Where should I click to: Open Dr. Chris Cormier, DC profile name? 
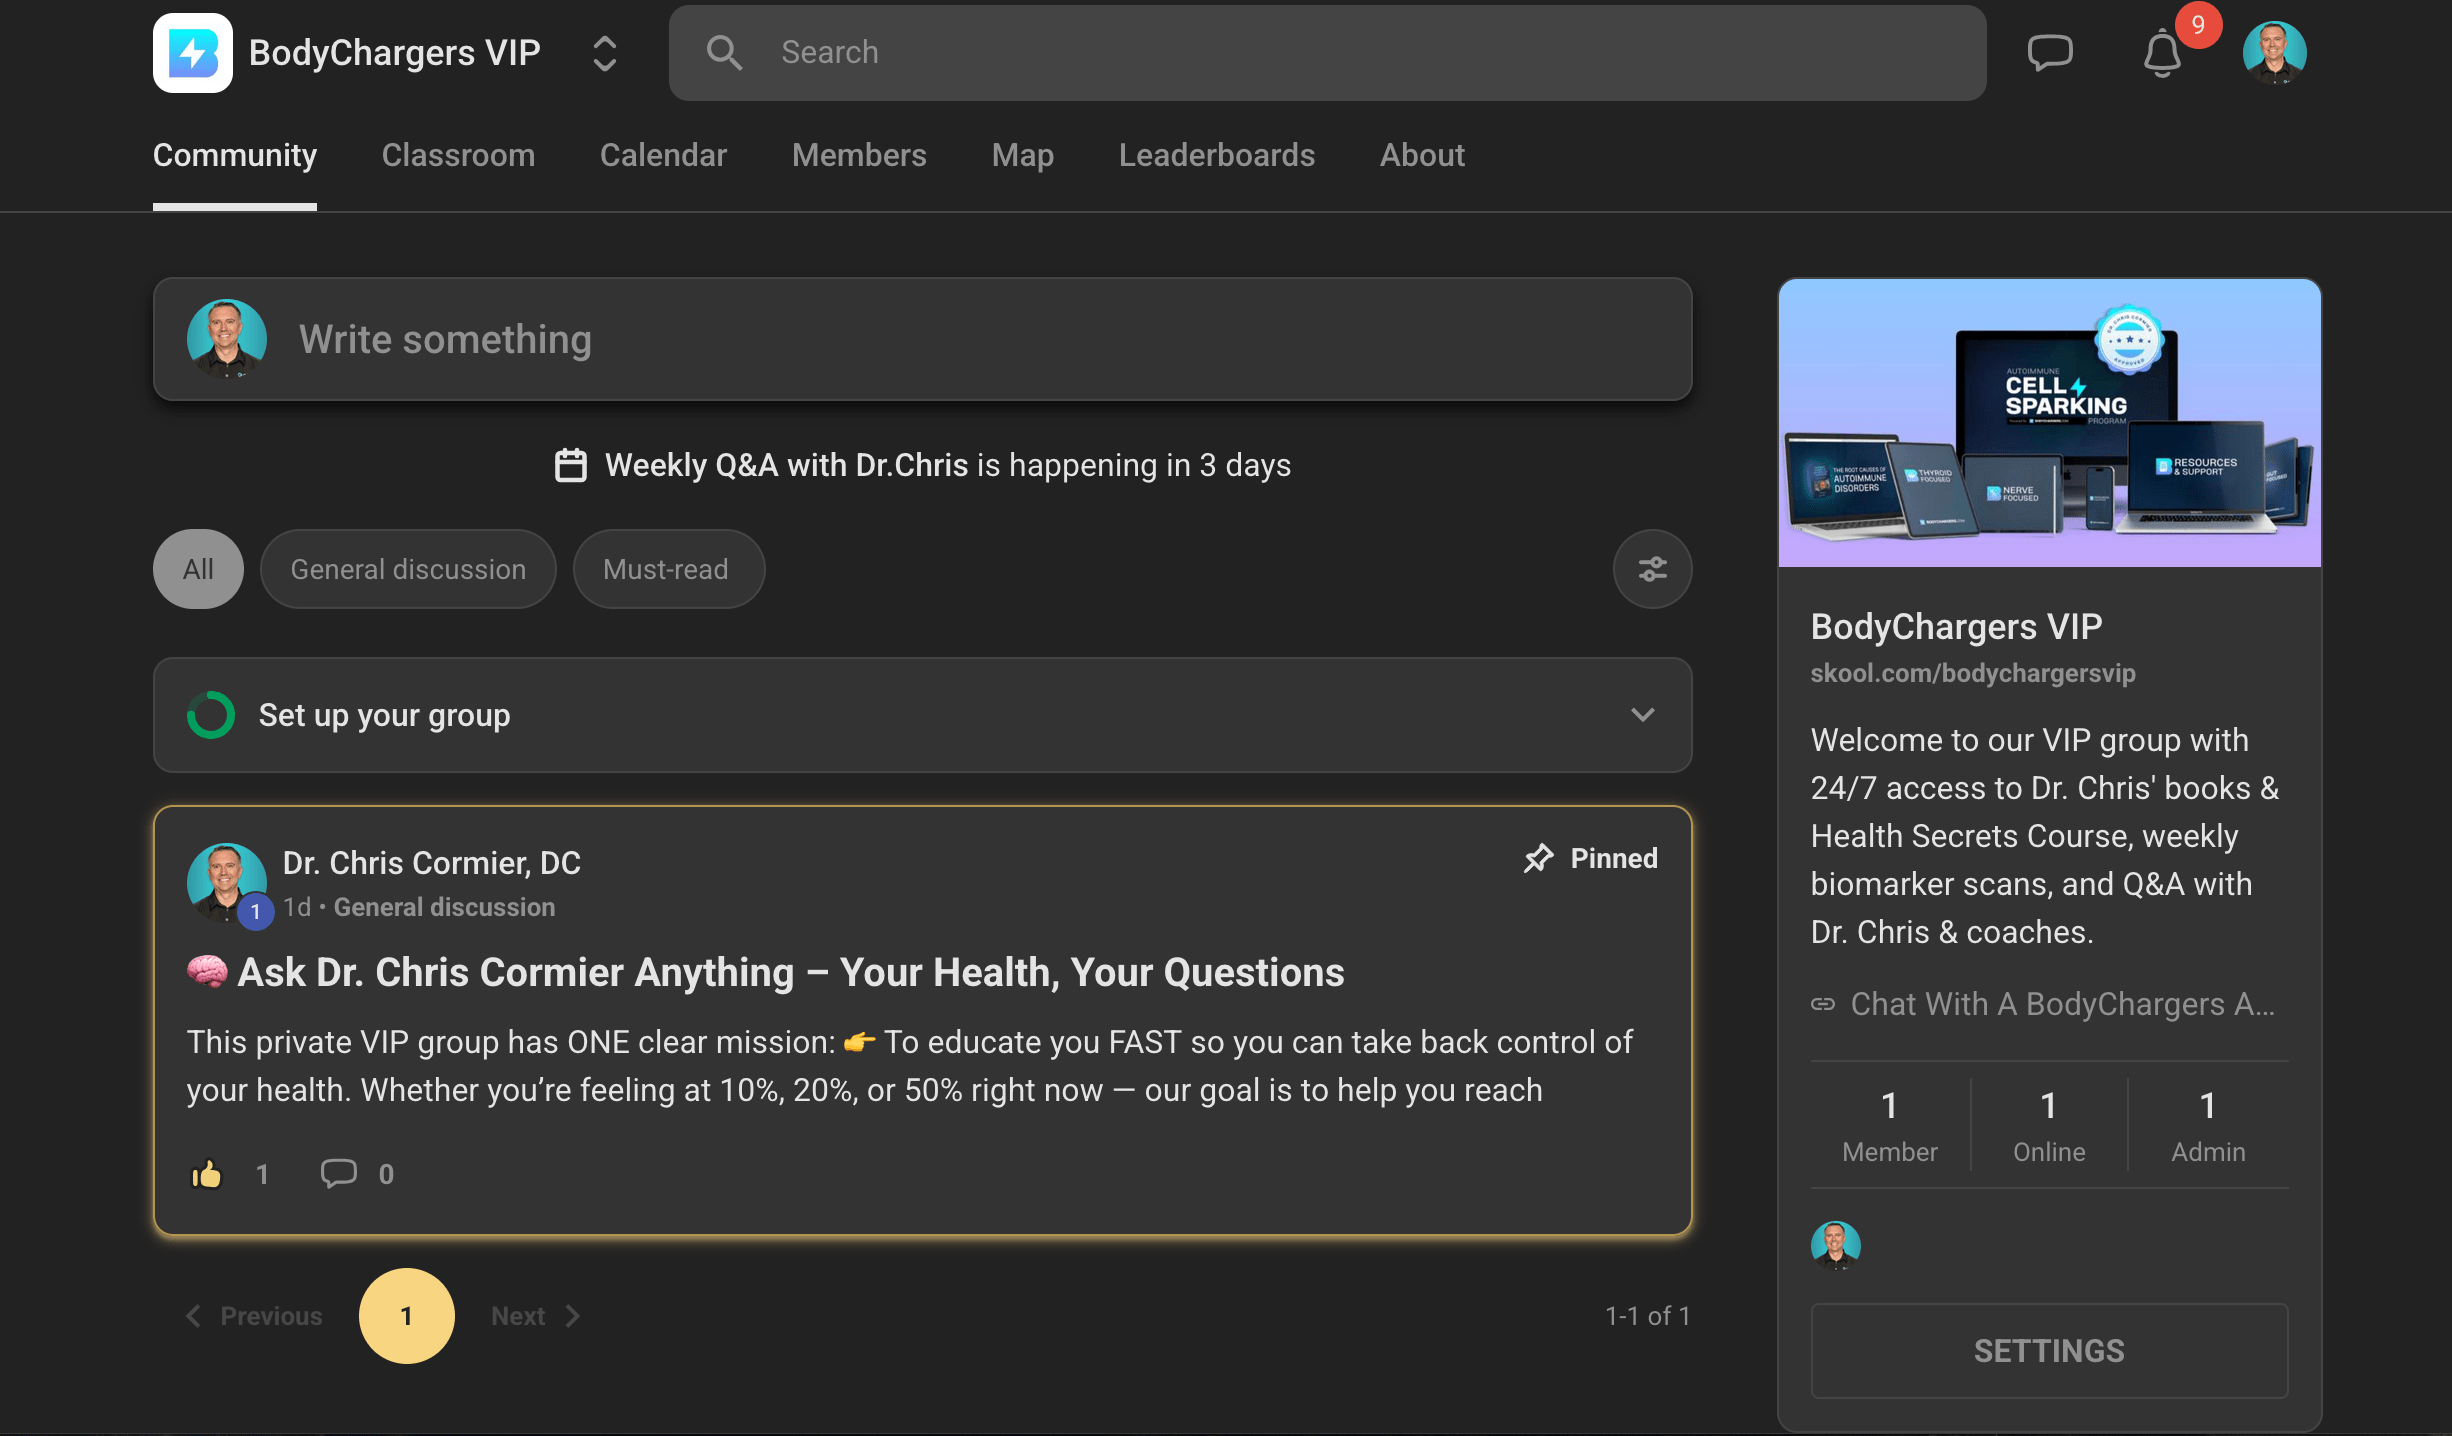[432, 862]
